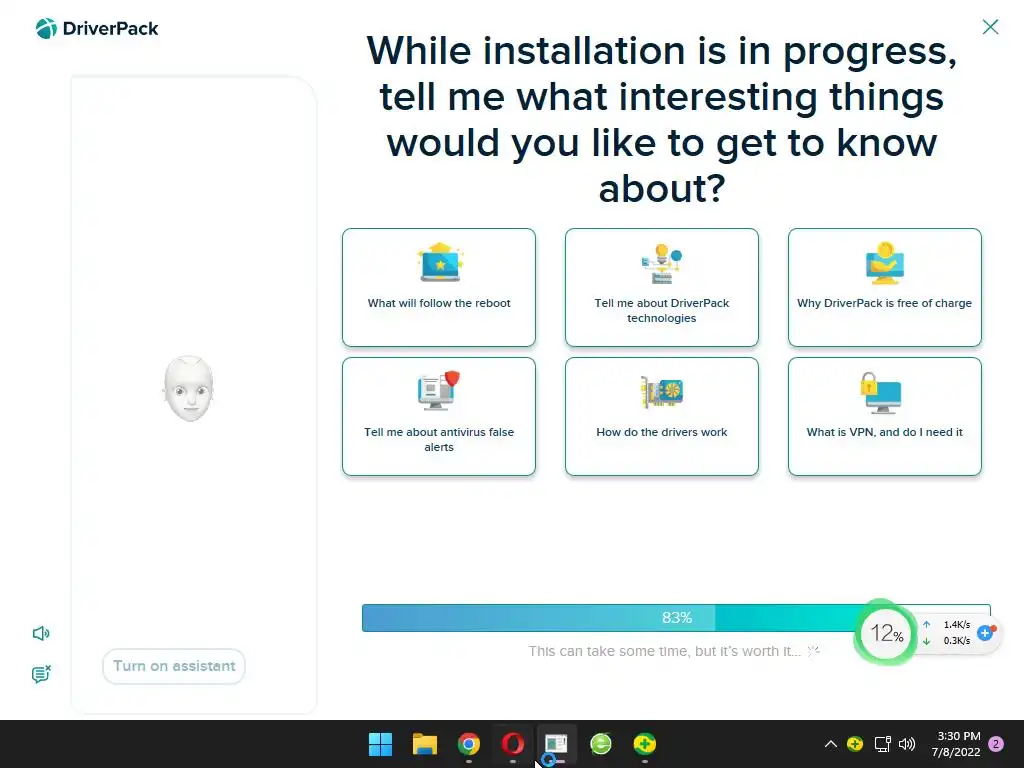
Task: Open green circular arrows app in taskbar
Action: 601,744
